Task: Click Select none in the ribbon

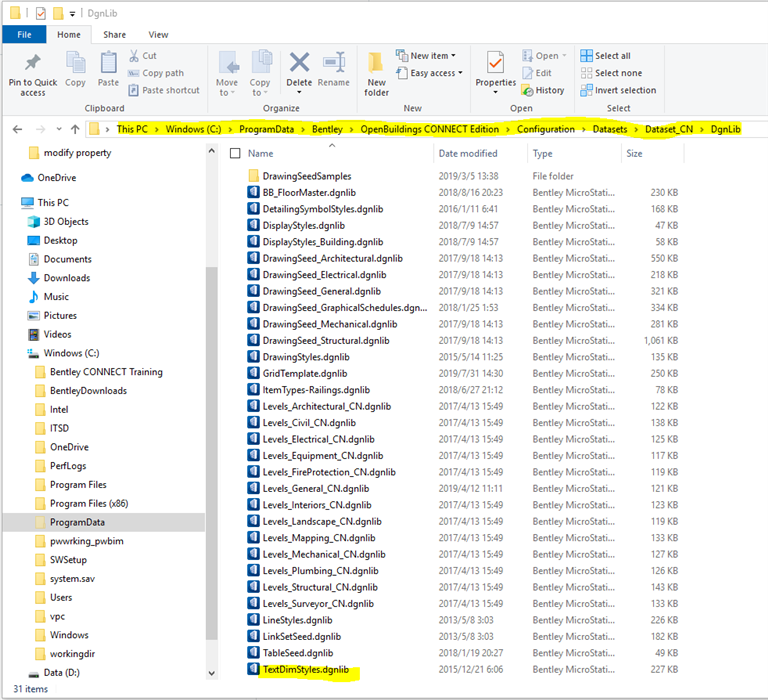Action: 611,73
